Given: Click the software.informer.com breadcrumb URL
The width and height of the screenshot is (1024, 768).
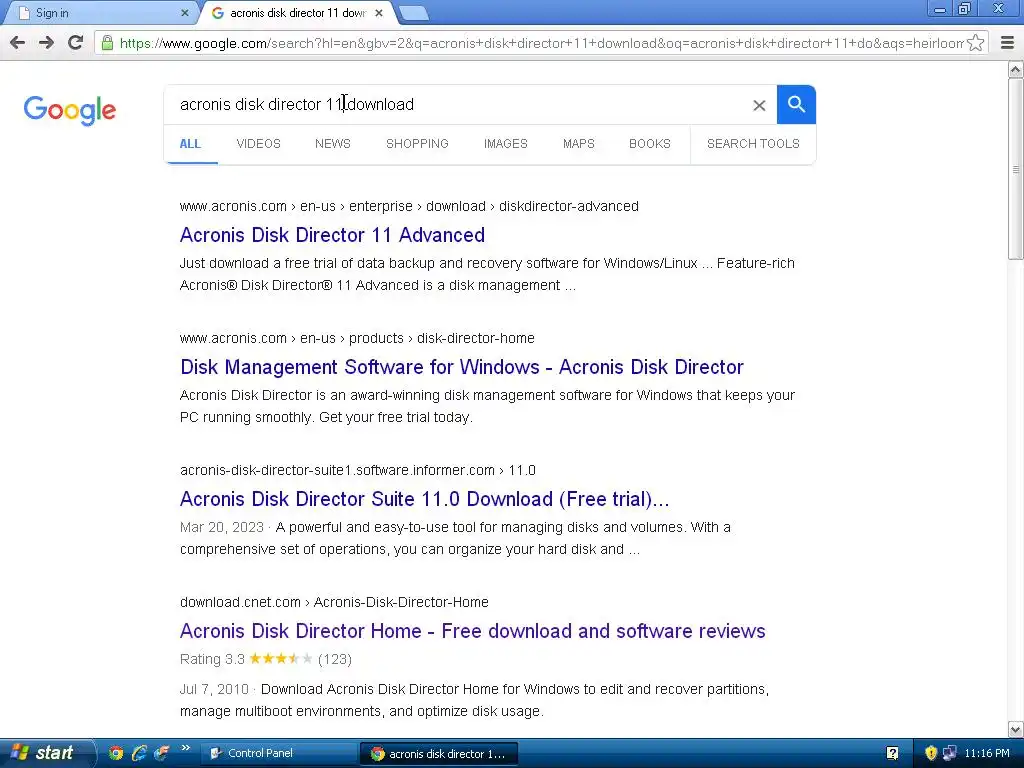Looking at the screenshot, I should [358, 470].
